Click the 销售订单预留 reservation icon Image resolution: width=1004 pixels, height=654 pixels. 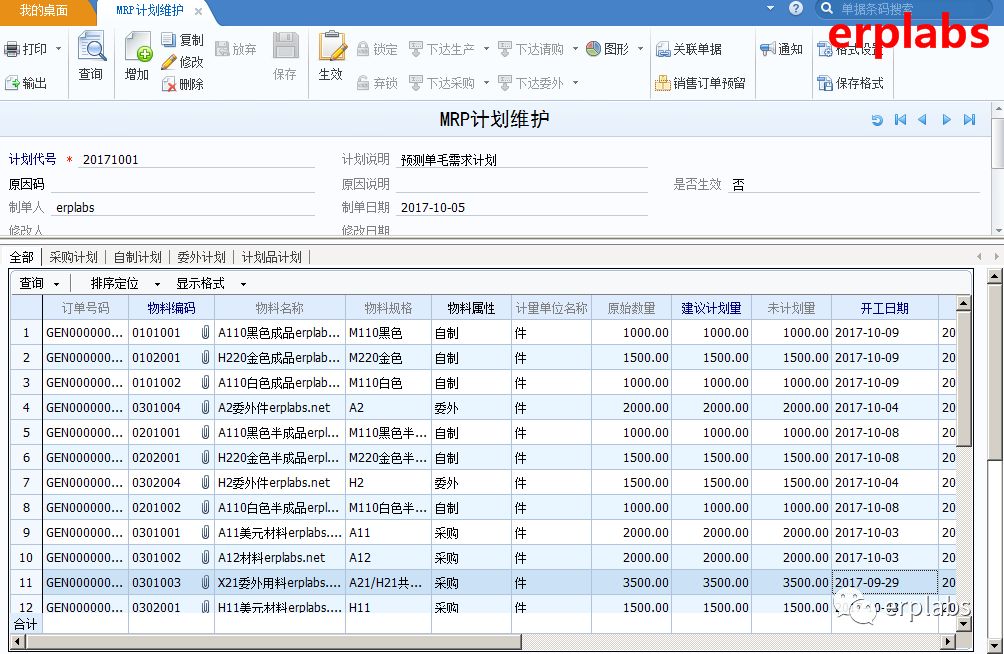(663, 83)
